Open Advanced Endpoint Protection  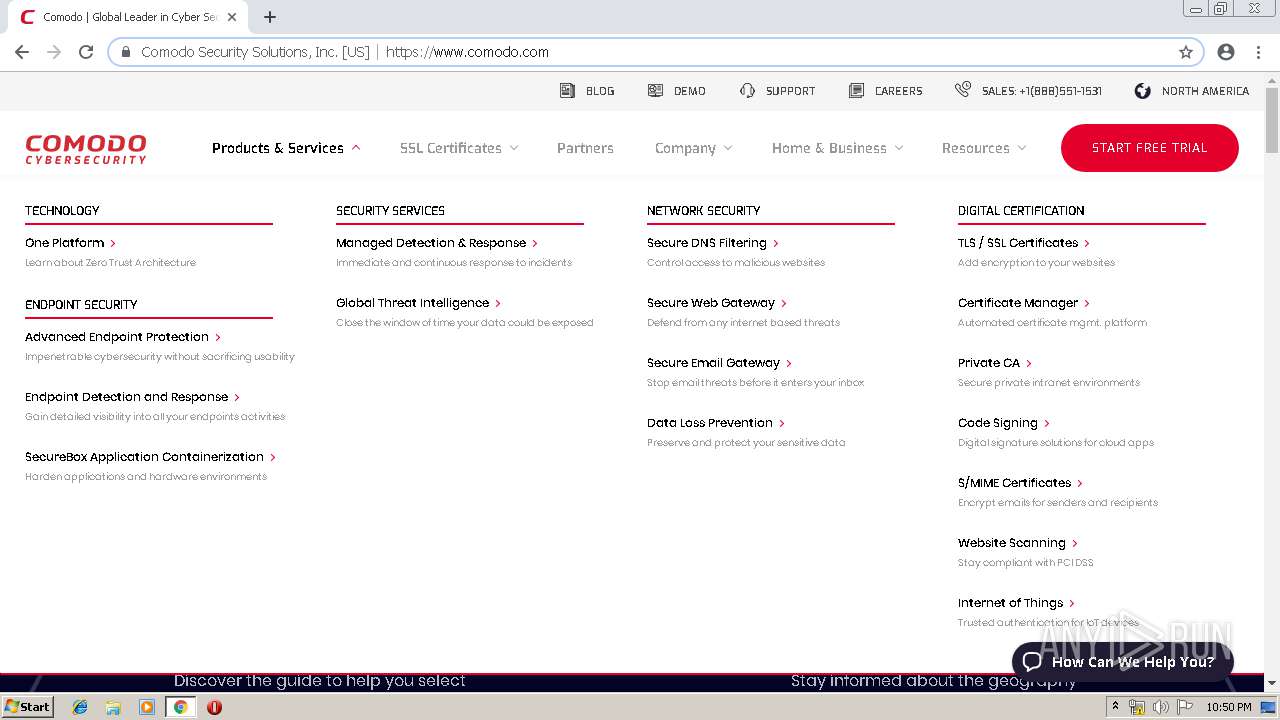tap(123, 337)
